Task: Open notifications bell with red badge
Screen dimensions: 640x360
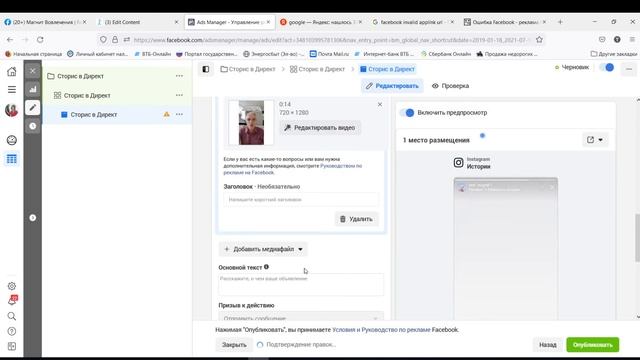Action: click(12, 301)
